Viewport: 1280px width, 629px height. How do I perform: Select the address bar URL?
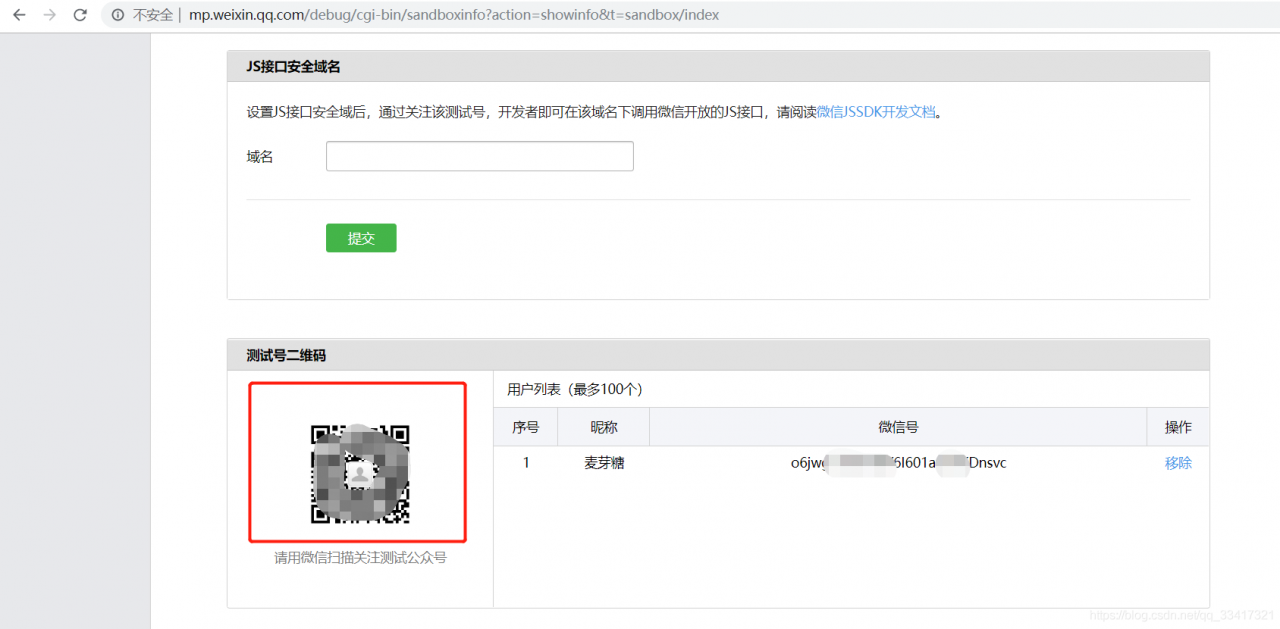pyautogui.click(x=453, y=15)
